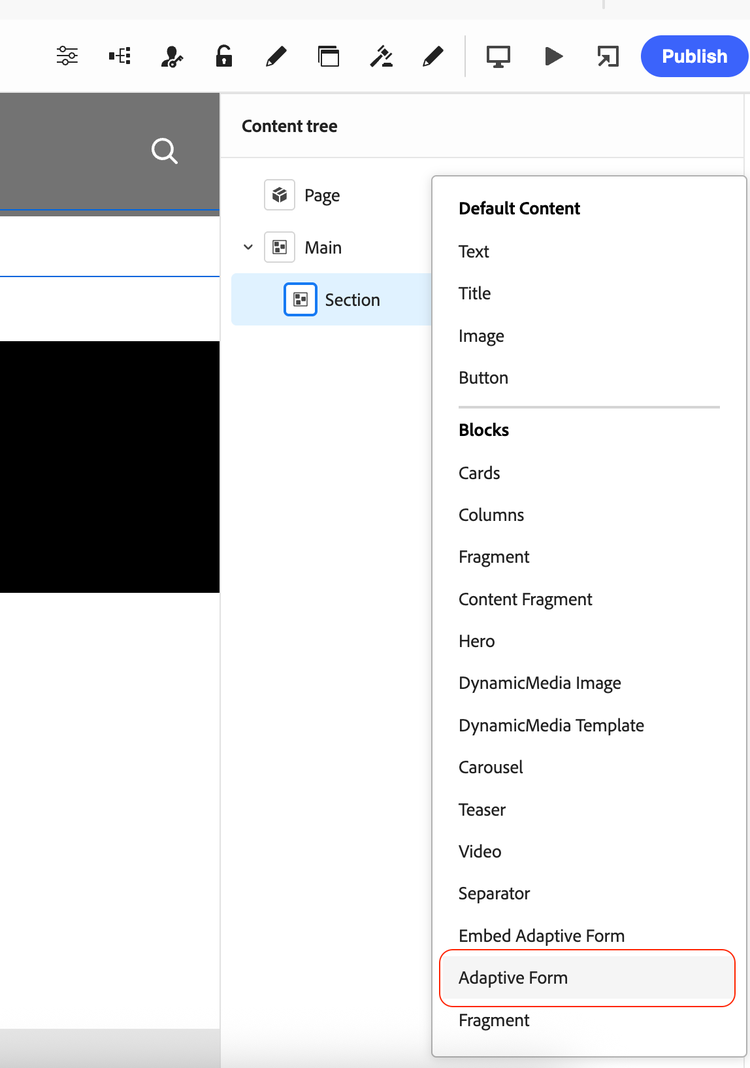Collapse the Main tree node chevron
Viewport: 750px width, 1068px height.
248,247
